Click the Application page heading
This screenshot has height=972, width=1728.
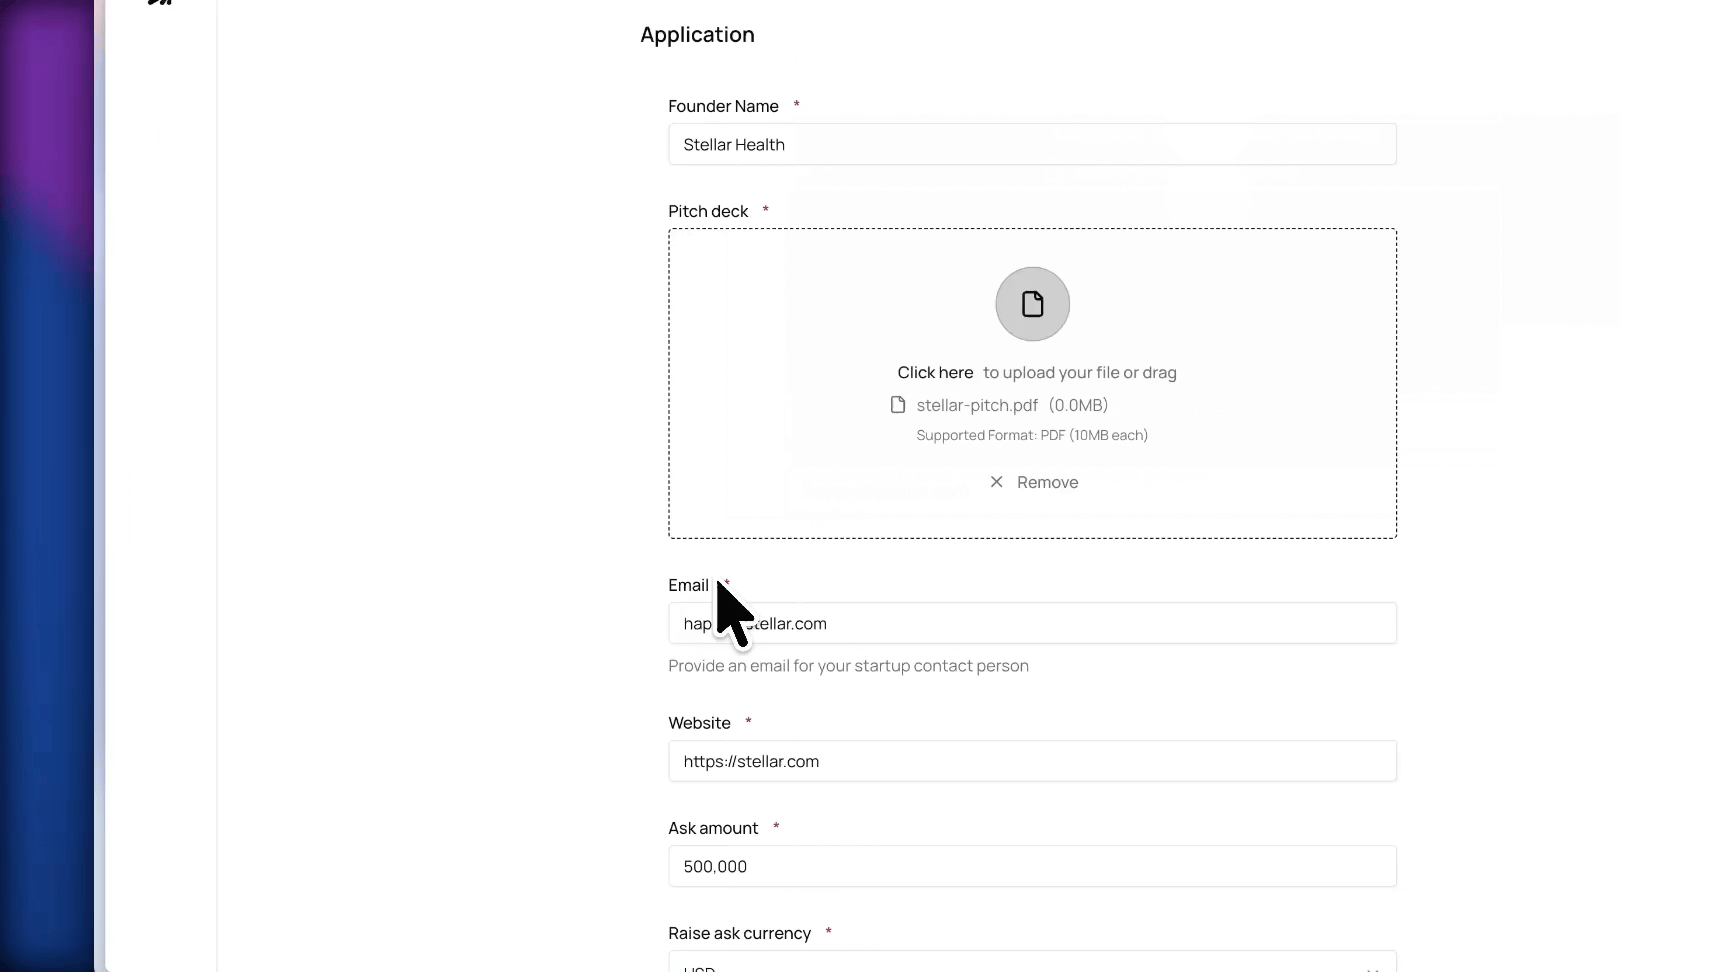[x=697, y=35]
